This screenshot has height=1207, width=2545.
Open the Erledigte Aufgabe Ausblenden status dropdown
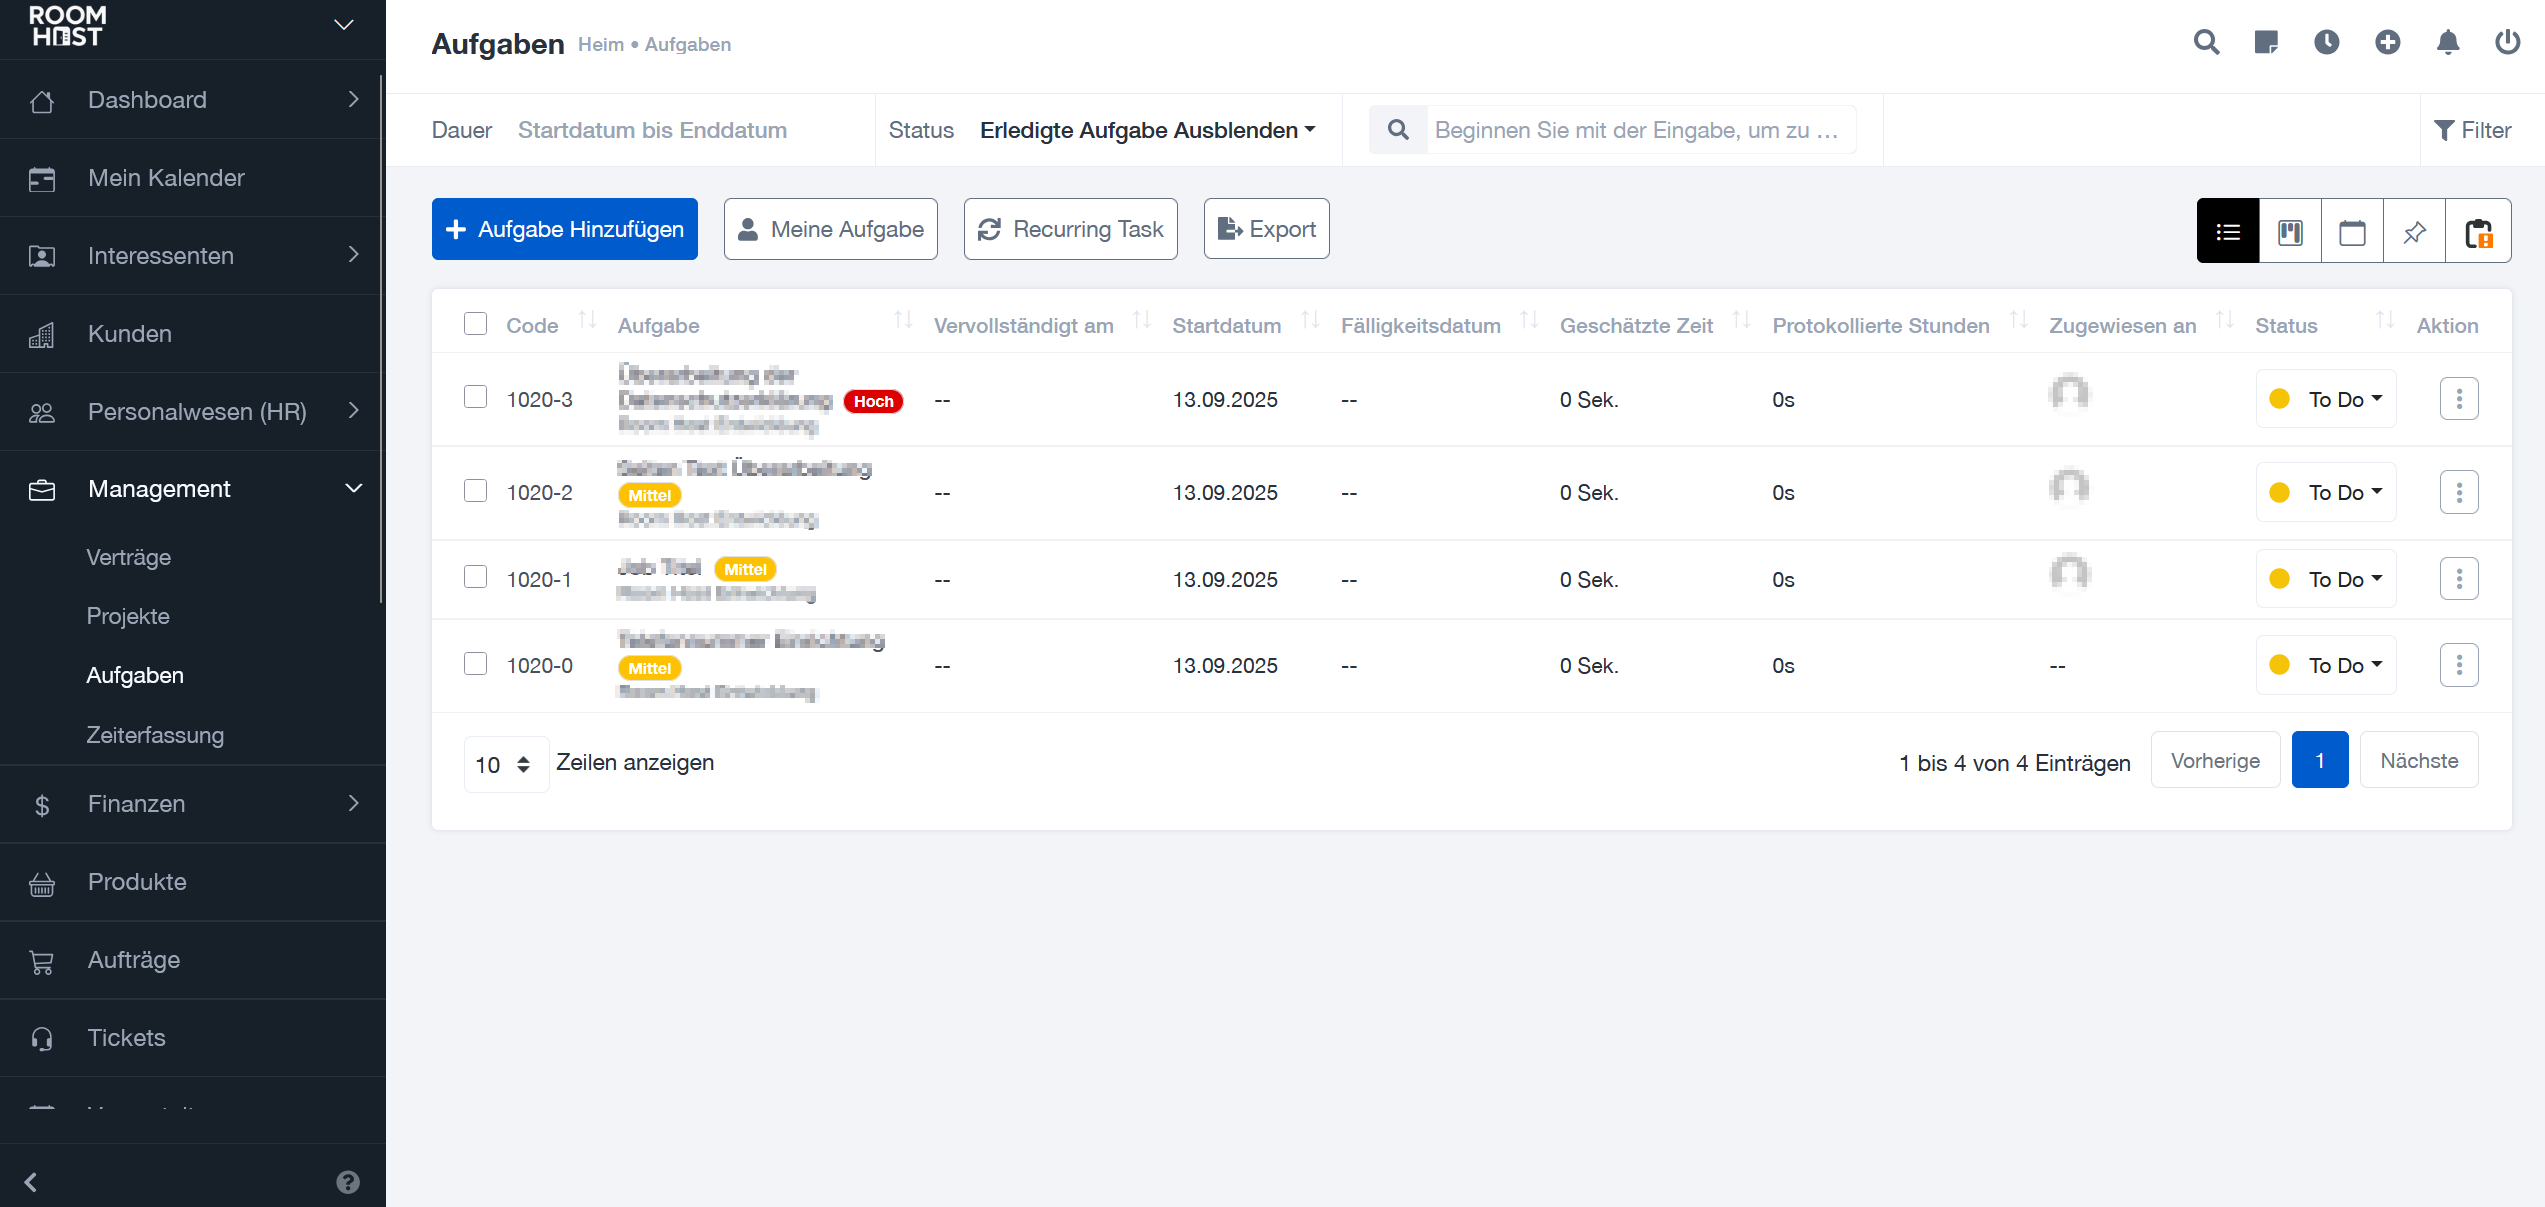1147,130
